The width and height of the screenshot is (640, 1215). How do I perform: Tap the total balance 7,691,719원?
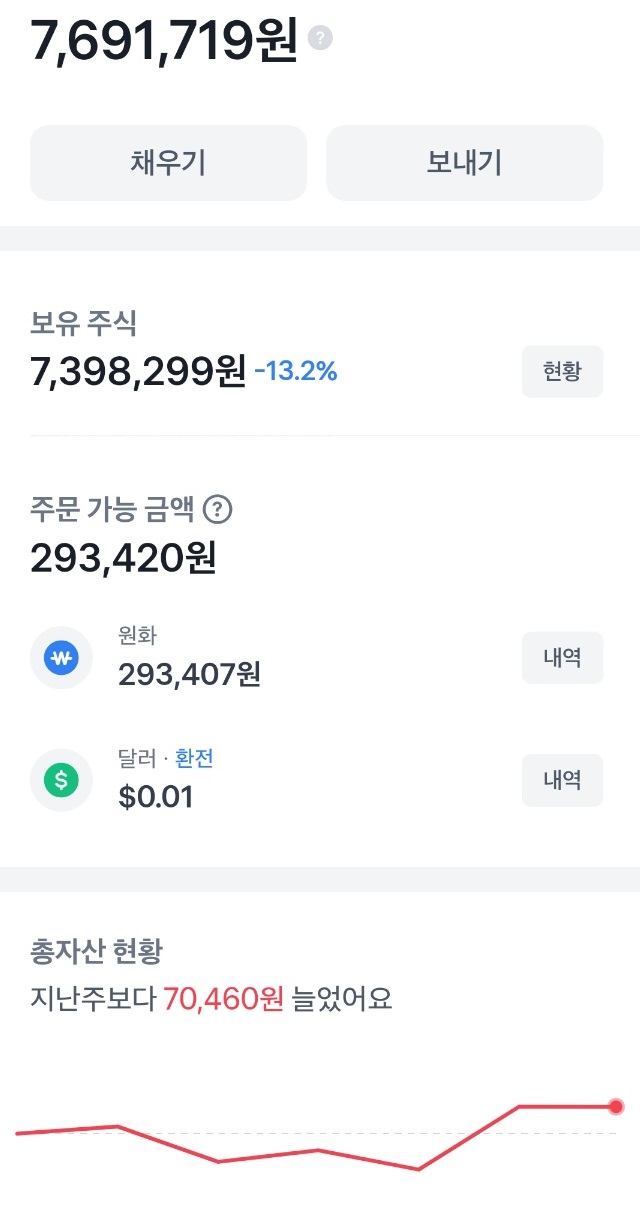point(164,40)
